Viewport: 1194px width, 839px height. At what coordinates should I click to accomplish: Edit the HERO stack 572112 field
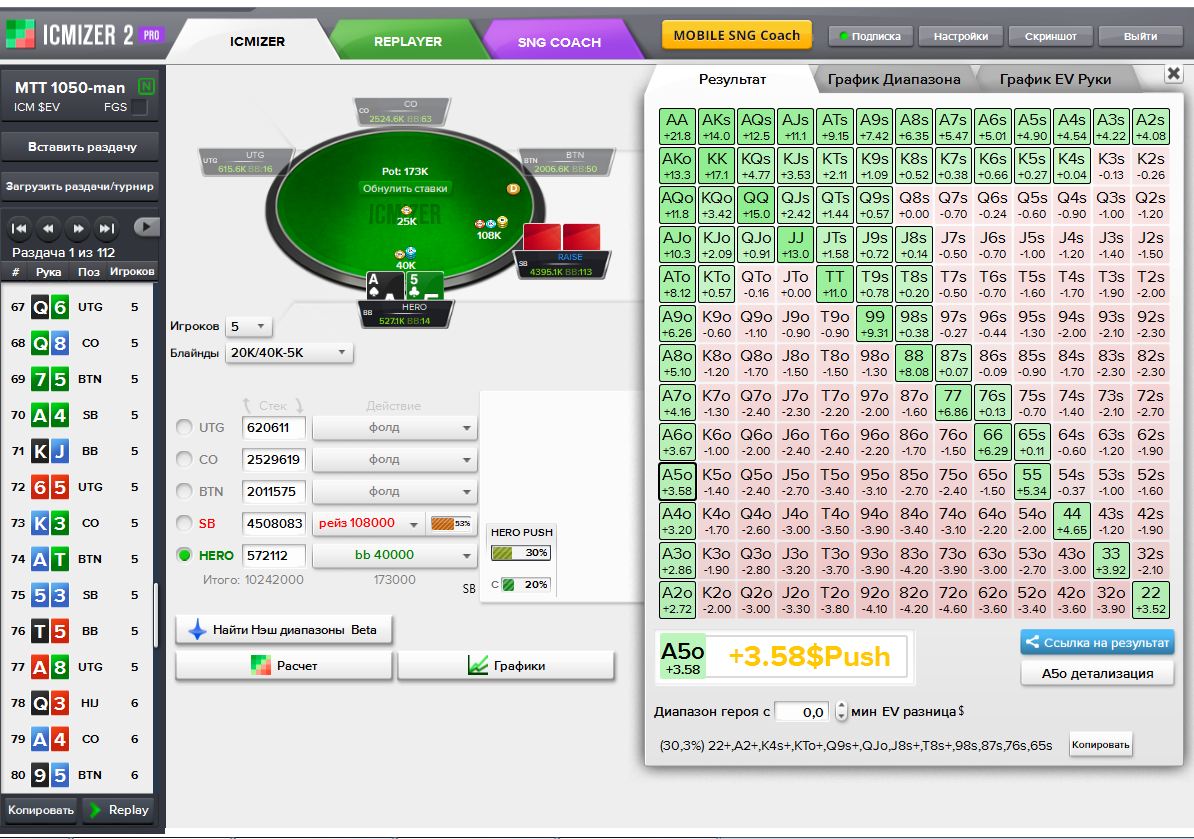[273, 555]
